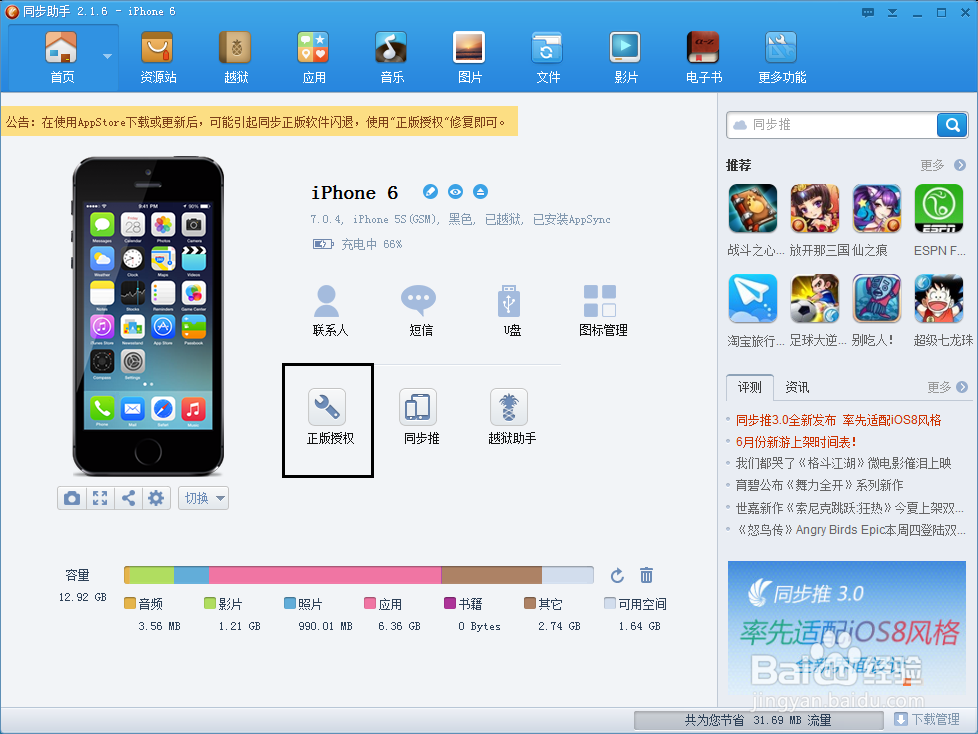Open 更多功能 more features
Screen dimensions: 978x734
782,58
